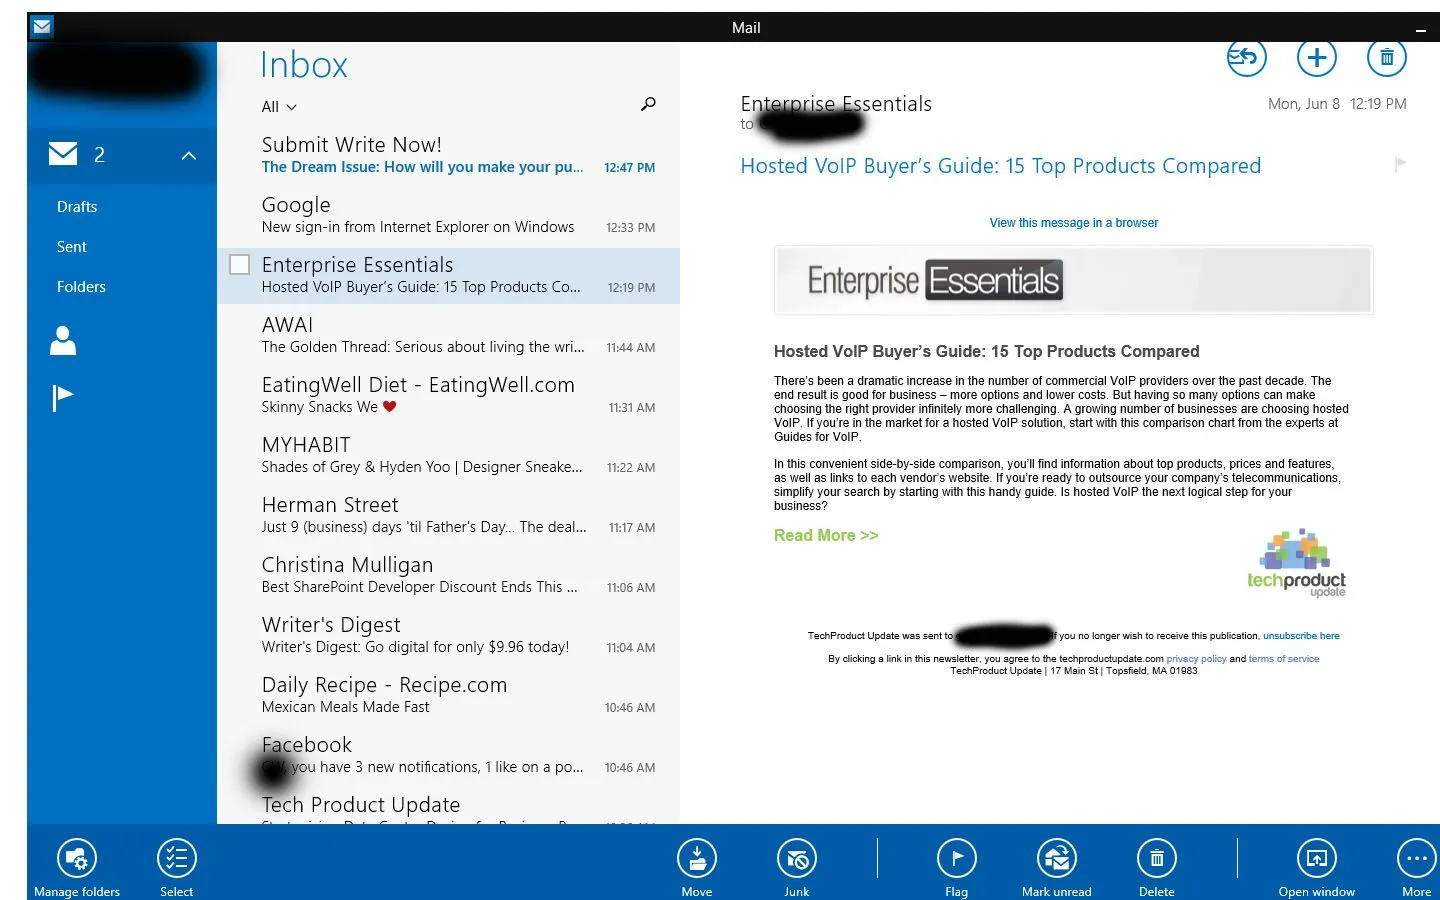
Task: Expand More options in the app bar
Action: 1416,858
